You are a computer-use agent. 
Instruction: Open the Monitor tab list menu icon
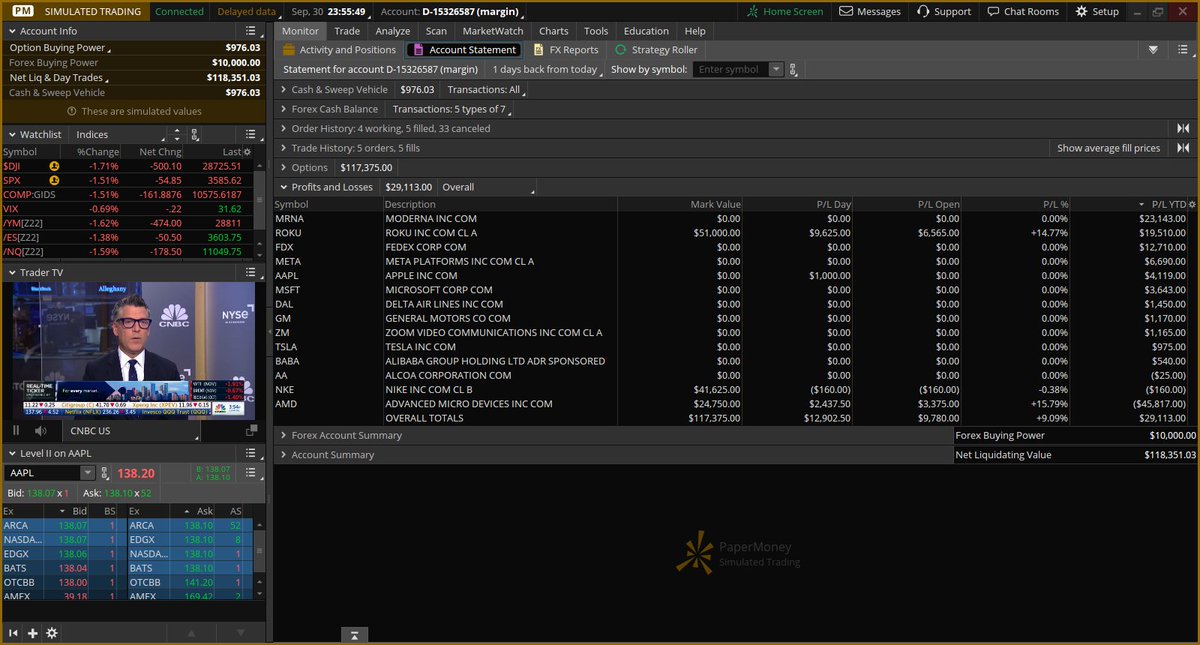pyautogui.click(x=1185, y=50)
